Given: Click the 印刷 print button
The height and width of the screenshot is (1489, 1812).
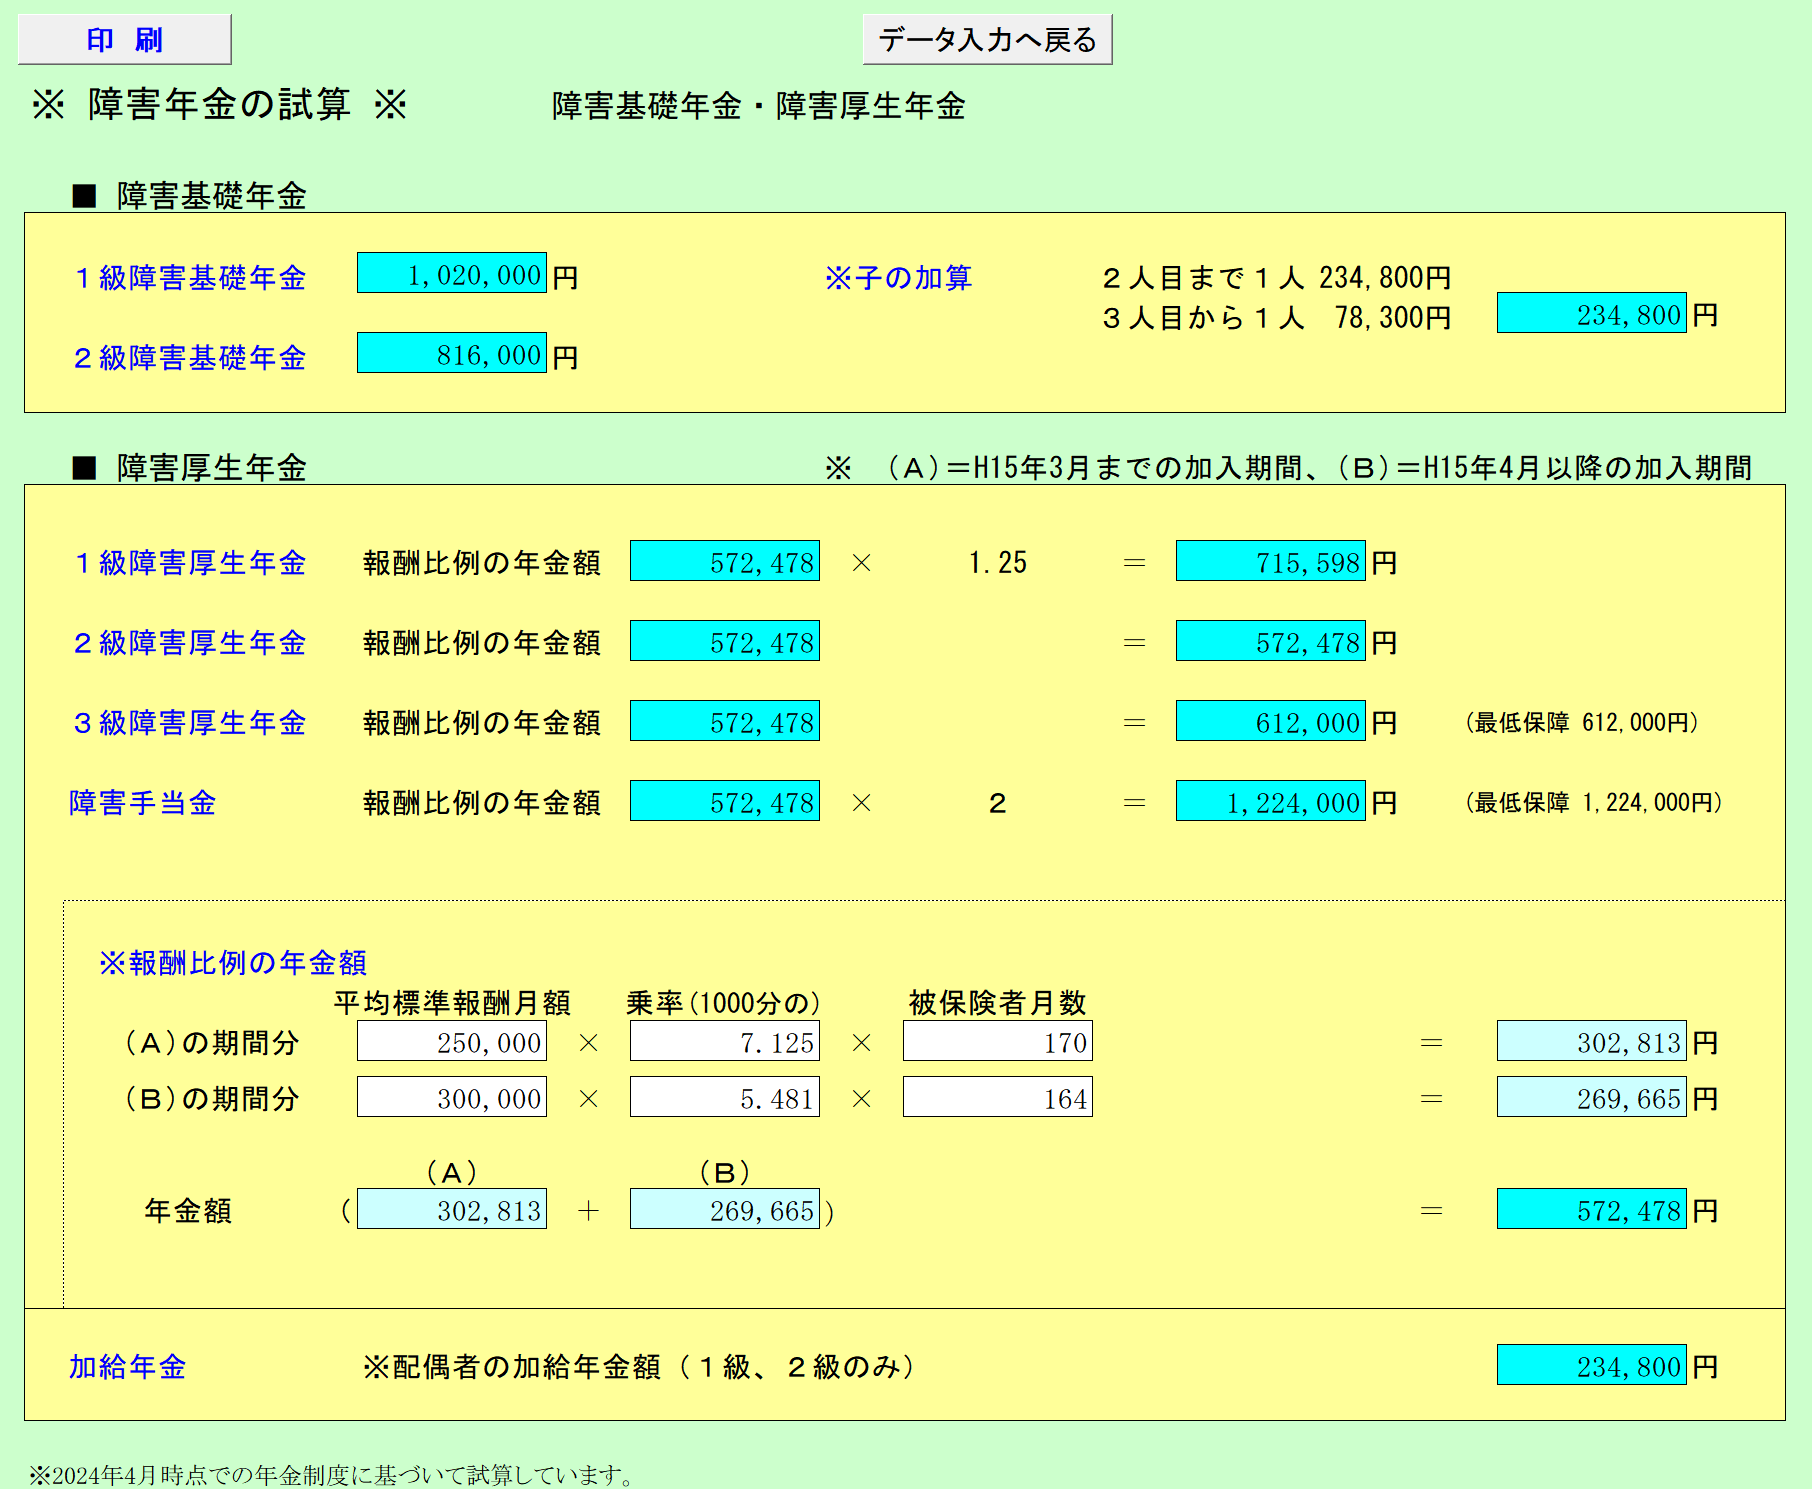Looking at the screenshot, I should pyautogui.click(x=124, y=40).
